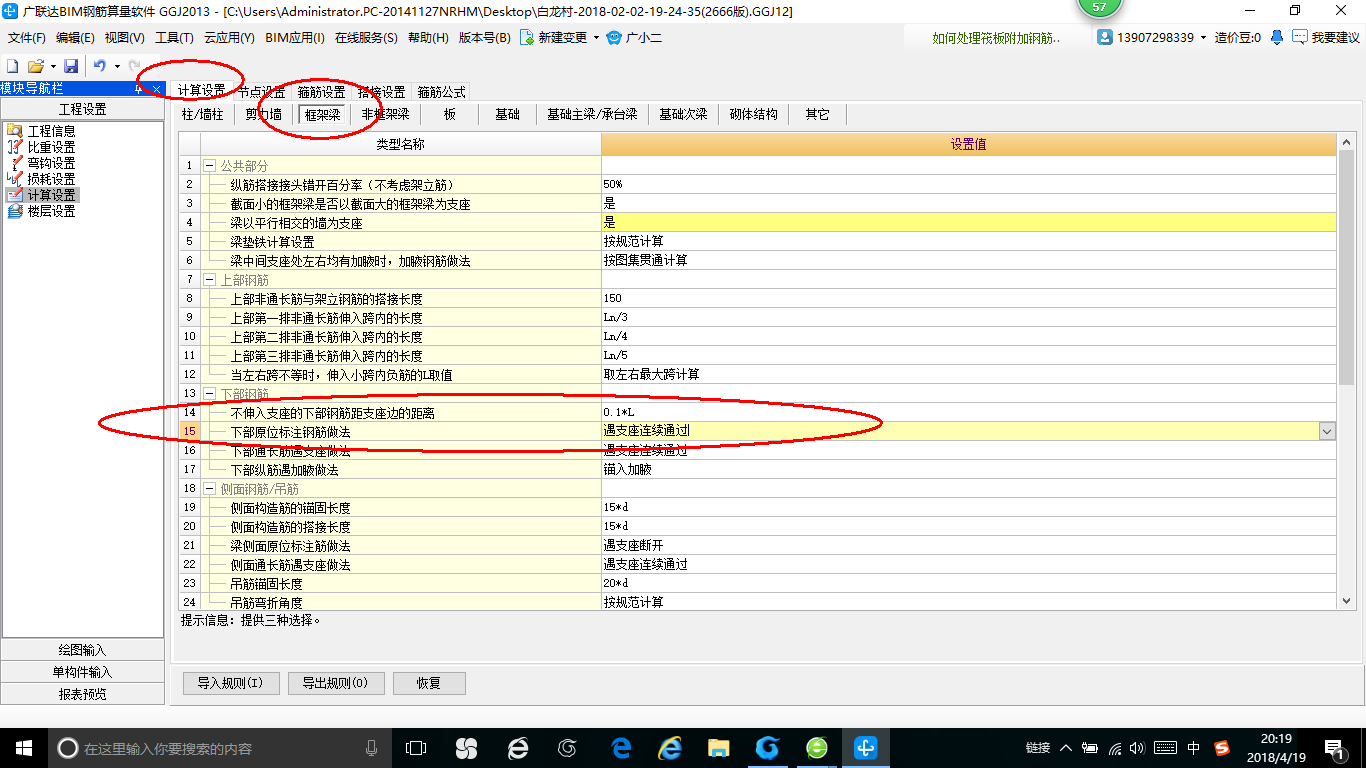This screenshot has width=1366, height=768.
Task: Click the 新建变更 toolbar button
Action: pyautogui.click(x=555, y=38)
